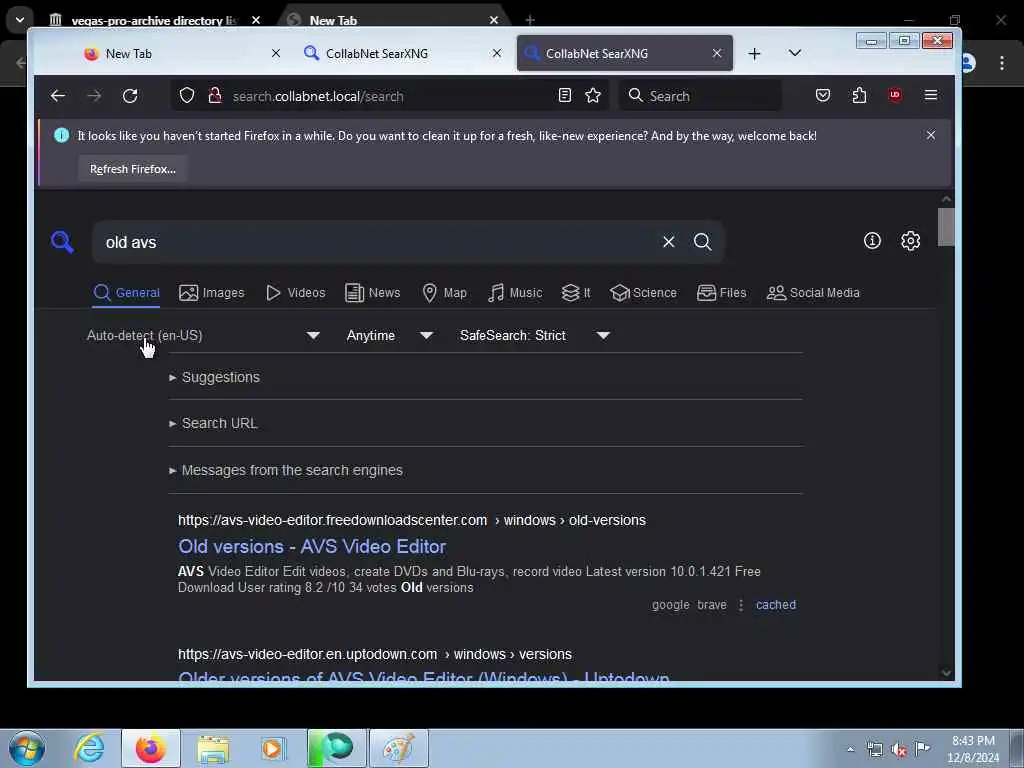Clear the search query with X

point(669,242)
